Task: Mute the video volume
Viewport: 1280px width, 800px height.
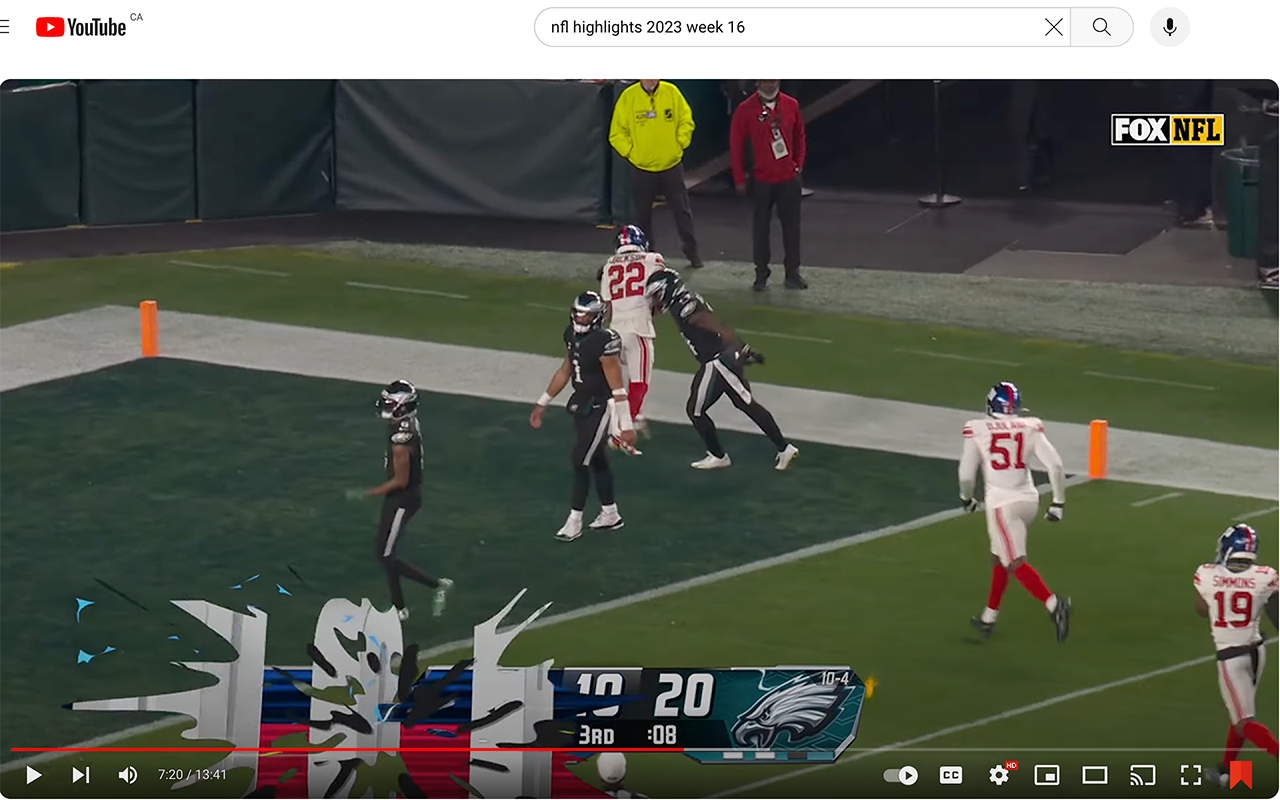Action: click(x=128, y=775)
